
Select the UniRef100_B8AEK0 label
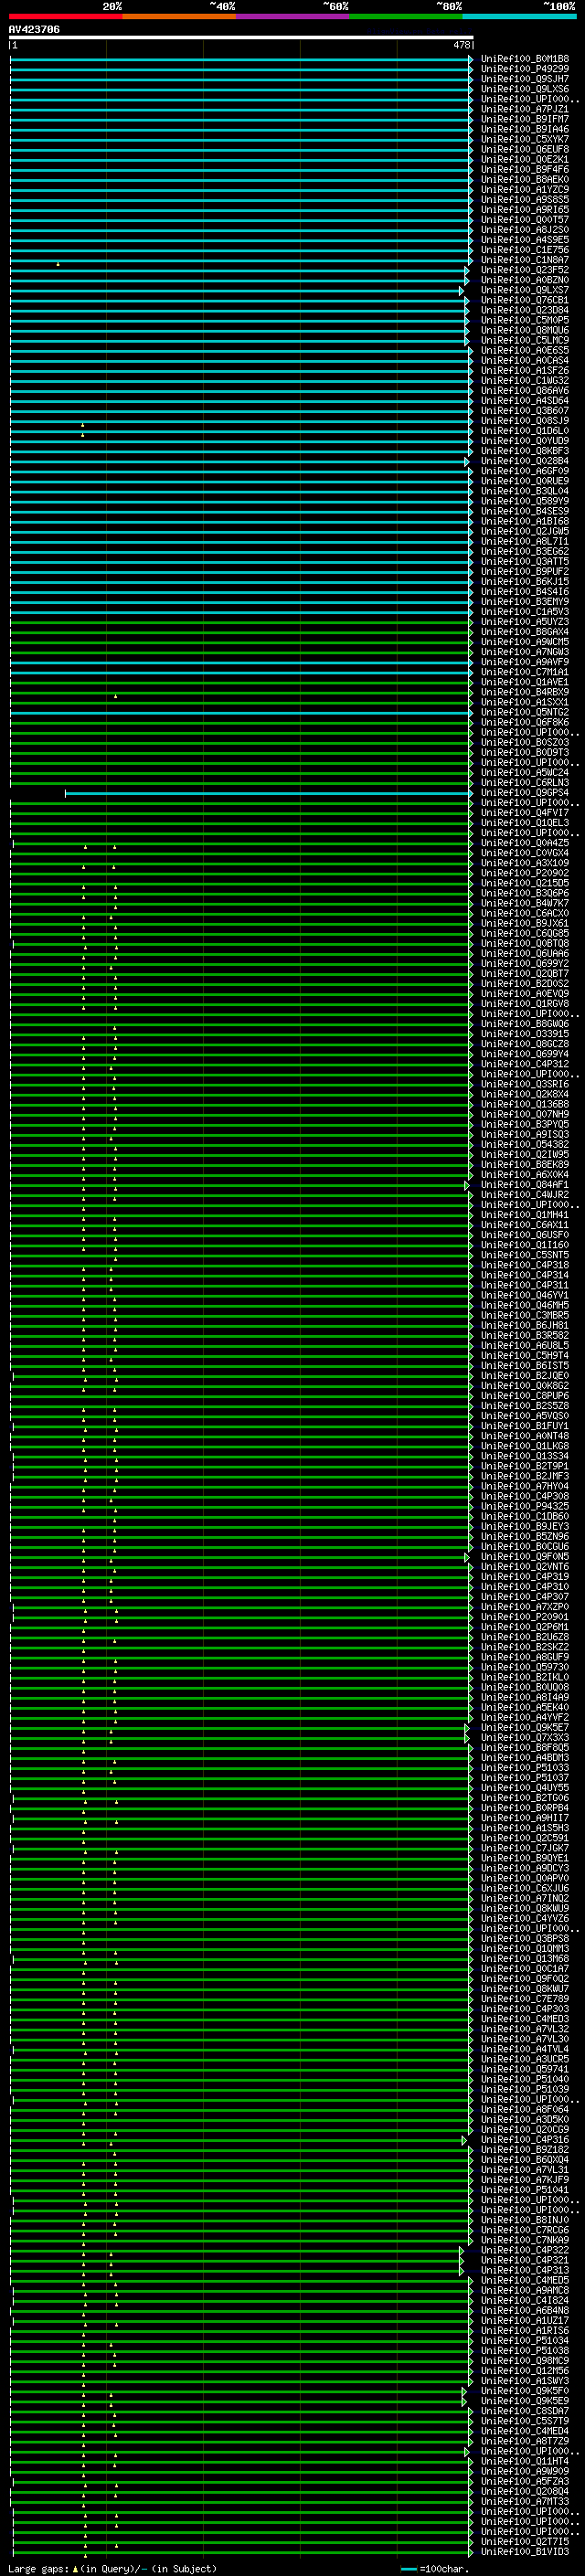click(525, 180)
